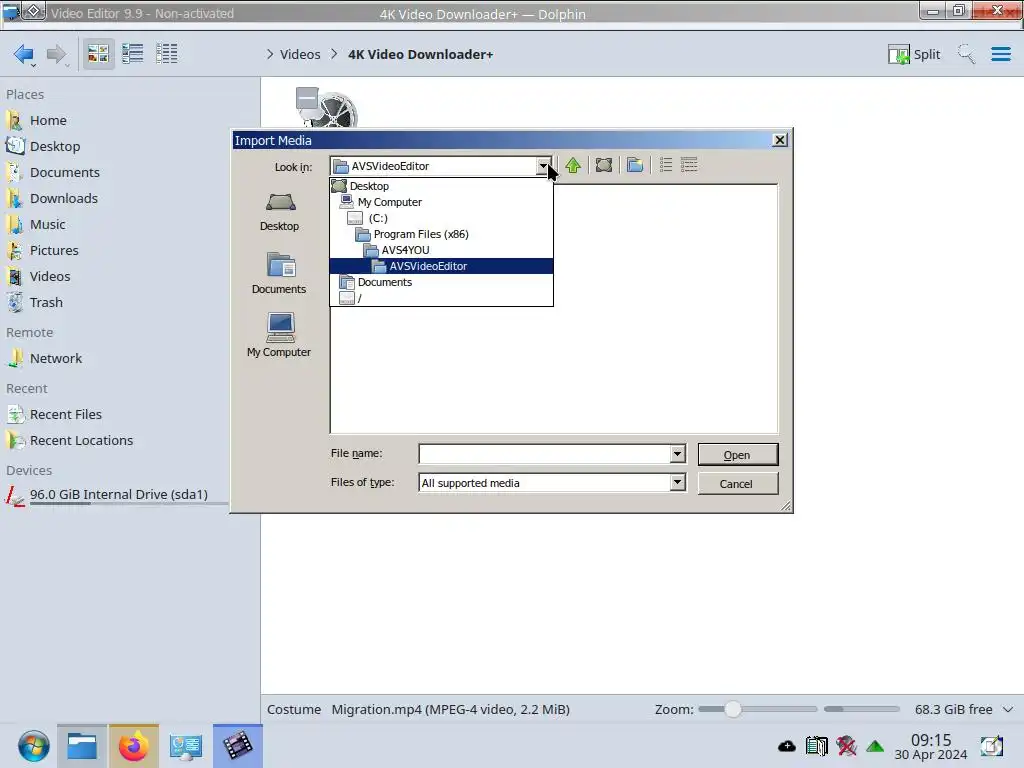
Task: Go forward in Dolphin navigation
Action: pos(57,54)
